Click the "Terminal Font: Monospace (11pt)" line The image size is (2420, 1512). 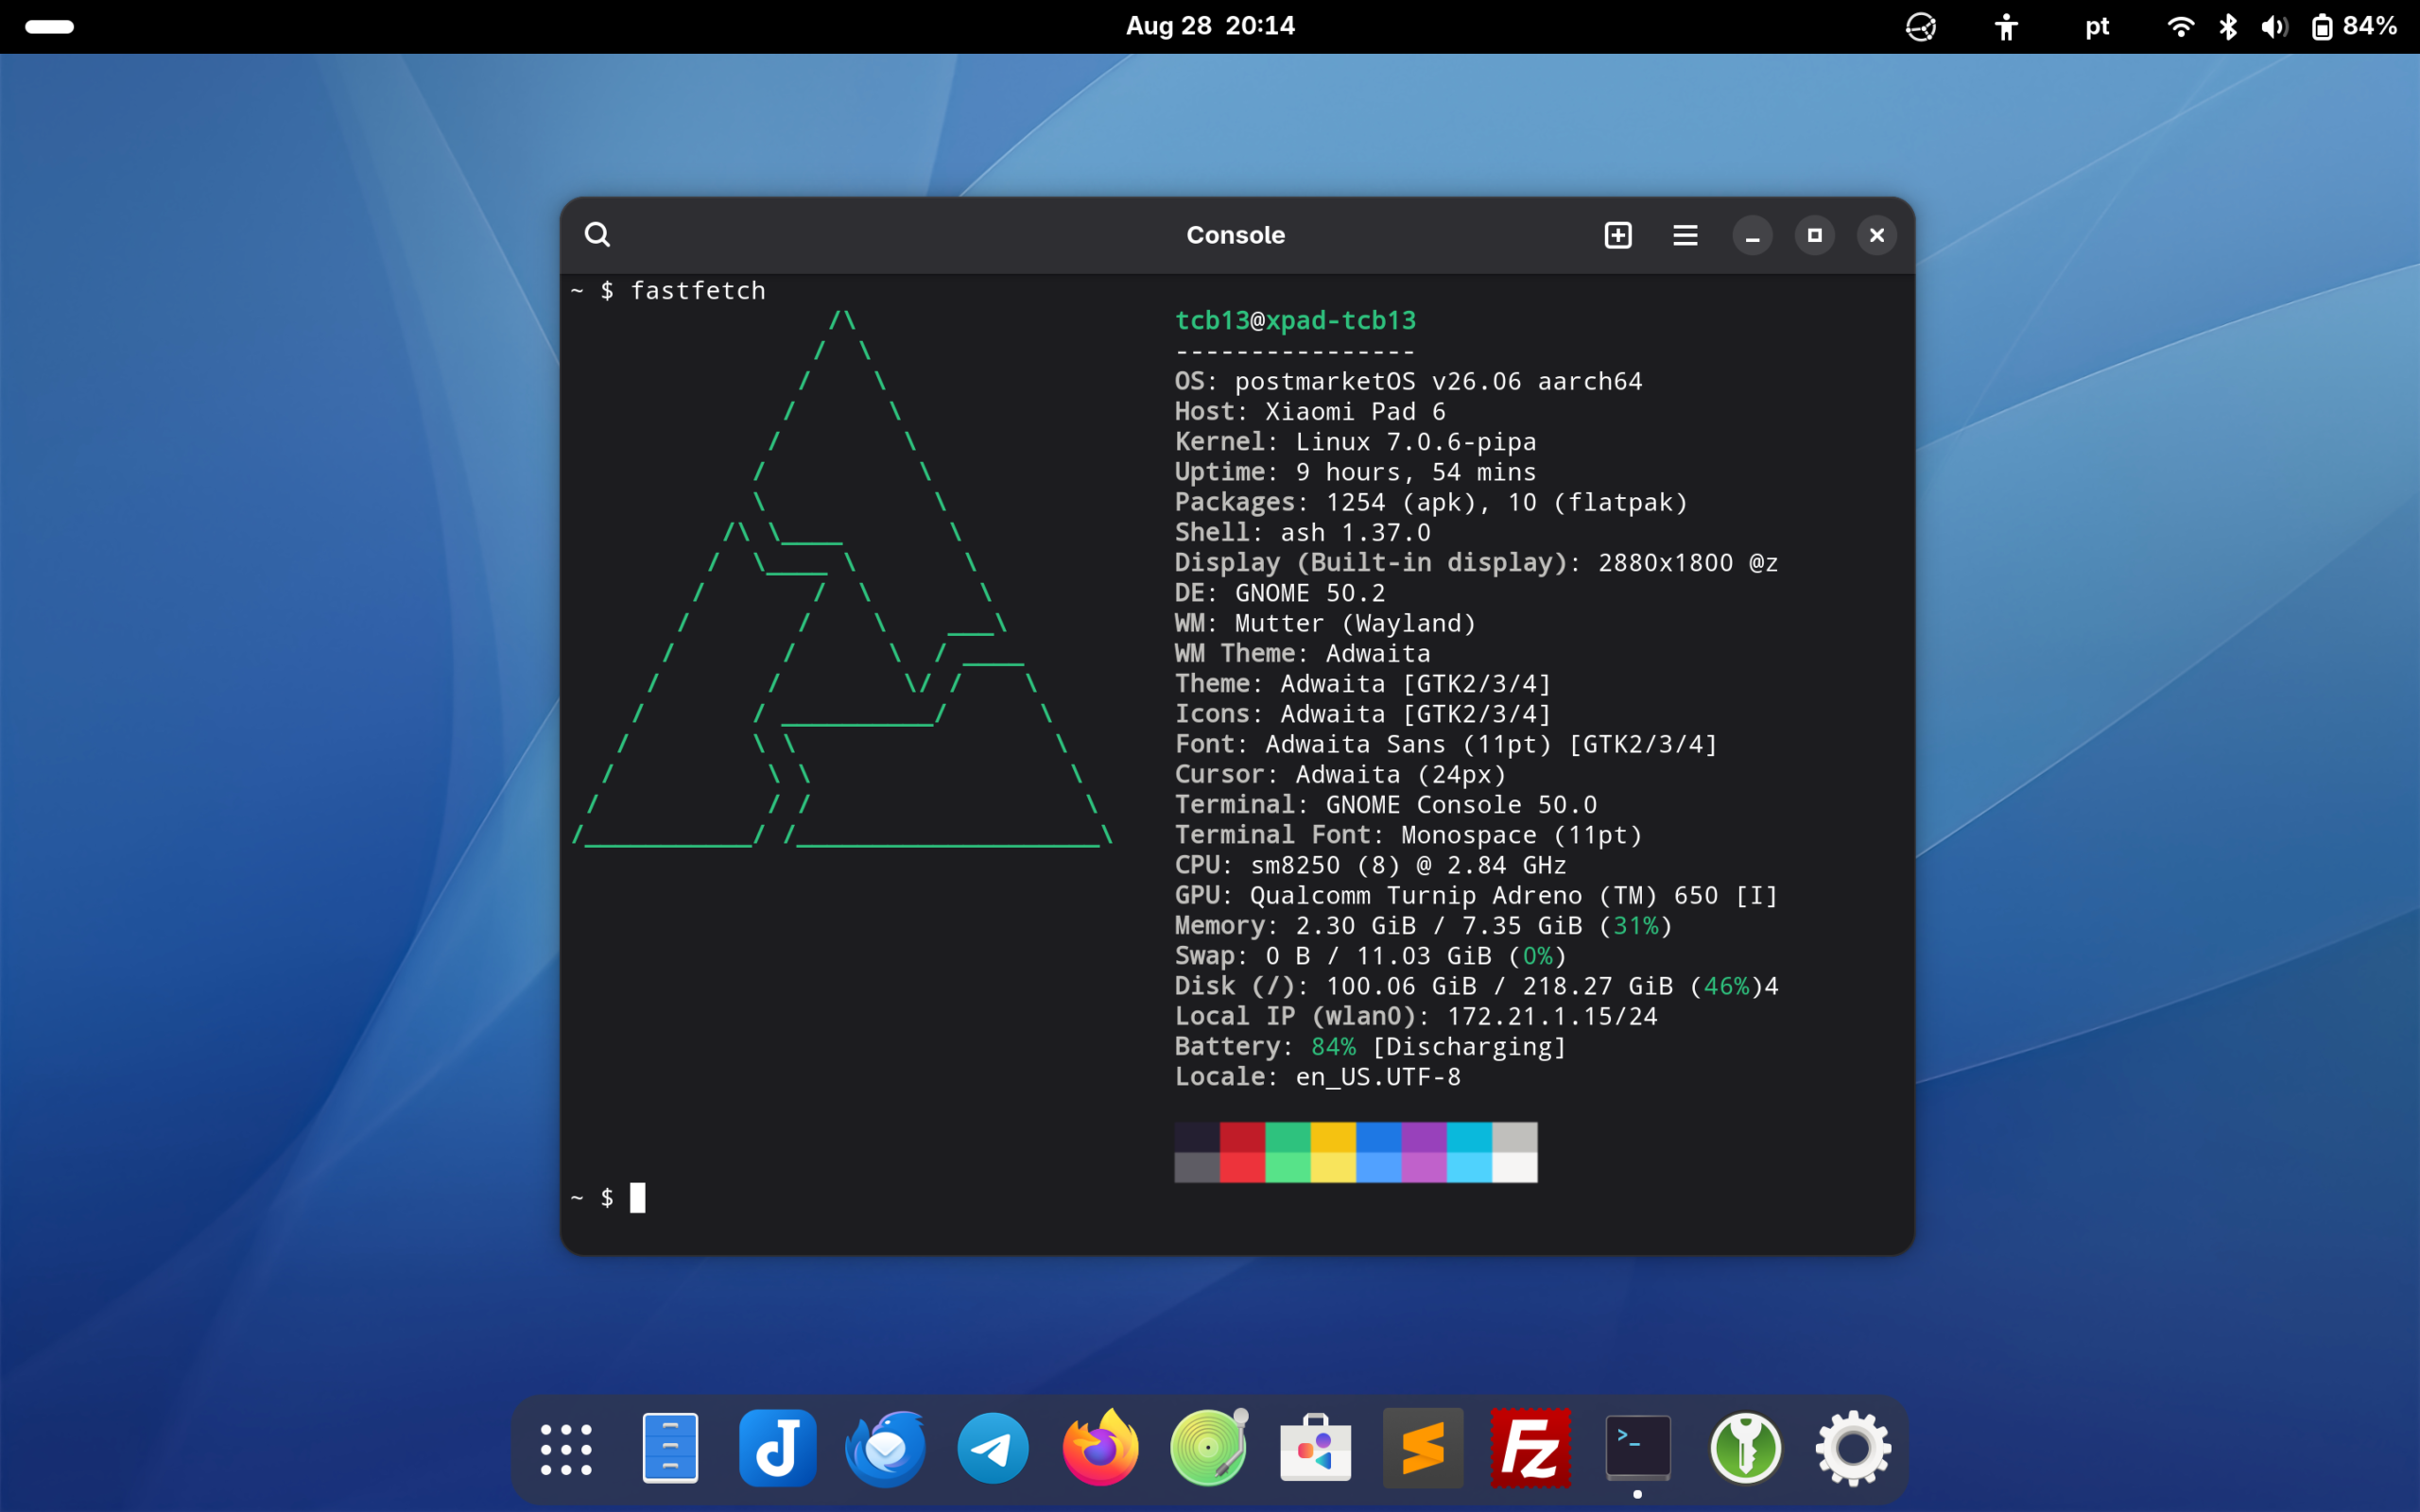[x=1408, y=835]
